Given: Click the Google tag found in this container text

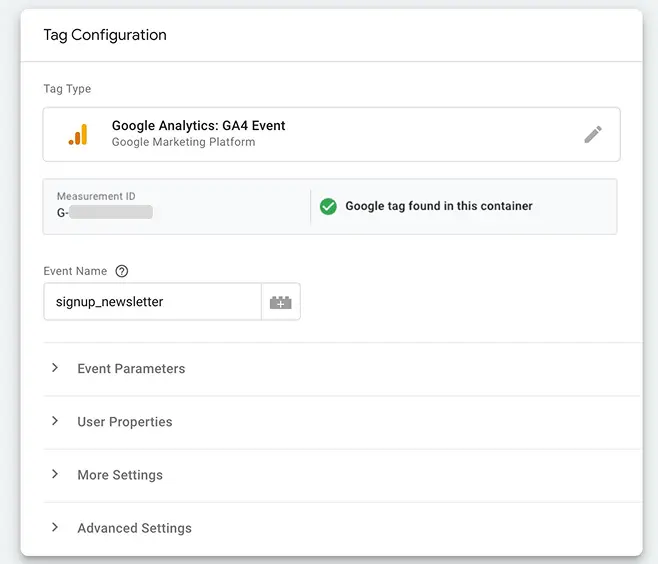Looking at the screenshot, I should pos(439,206).
